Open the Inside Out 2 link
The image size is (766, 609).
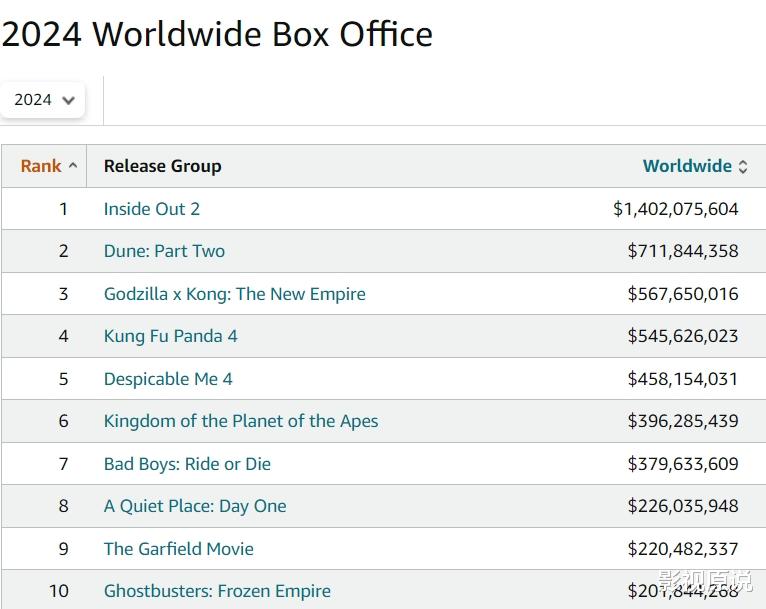(152, 209)
